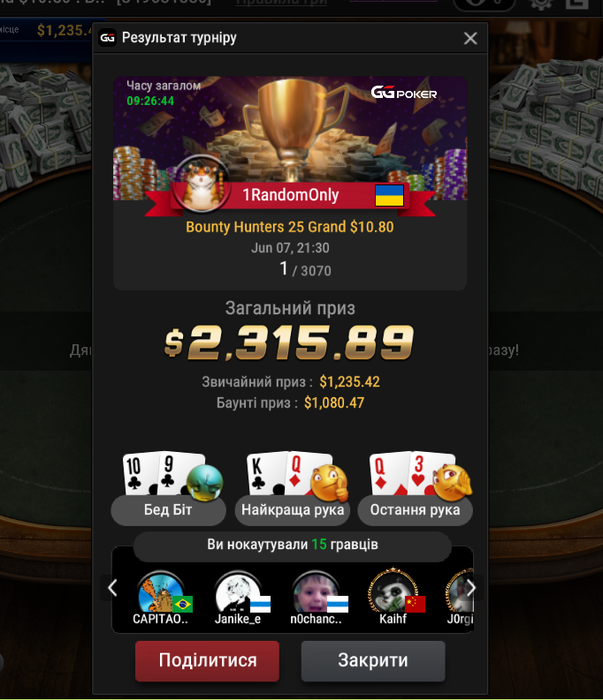Select the Остання рука hand badge
The width and height of the screenshot is (603, 700).
pos(415,510)
